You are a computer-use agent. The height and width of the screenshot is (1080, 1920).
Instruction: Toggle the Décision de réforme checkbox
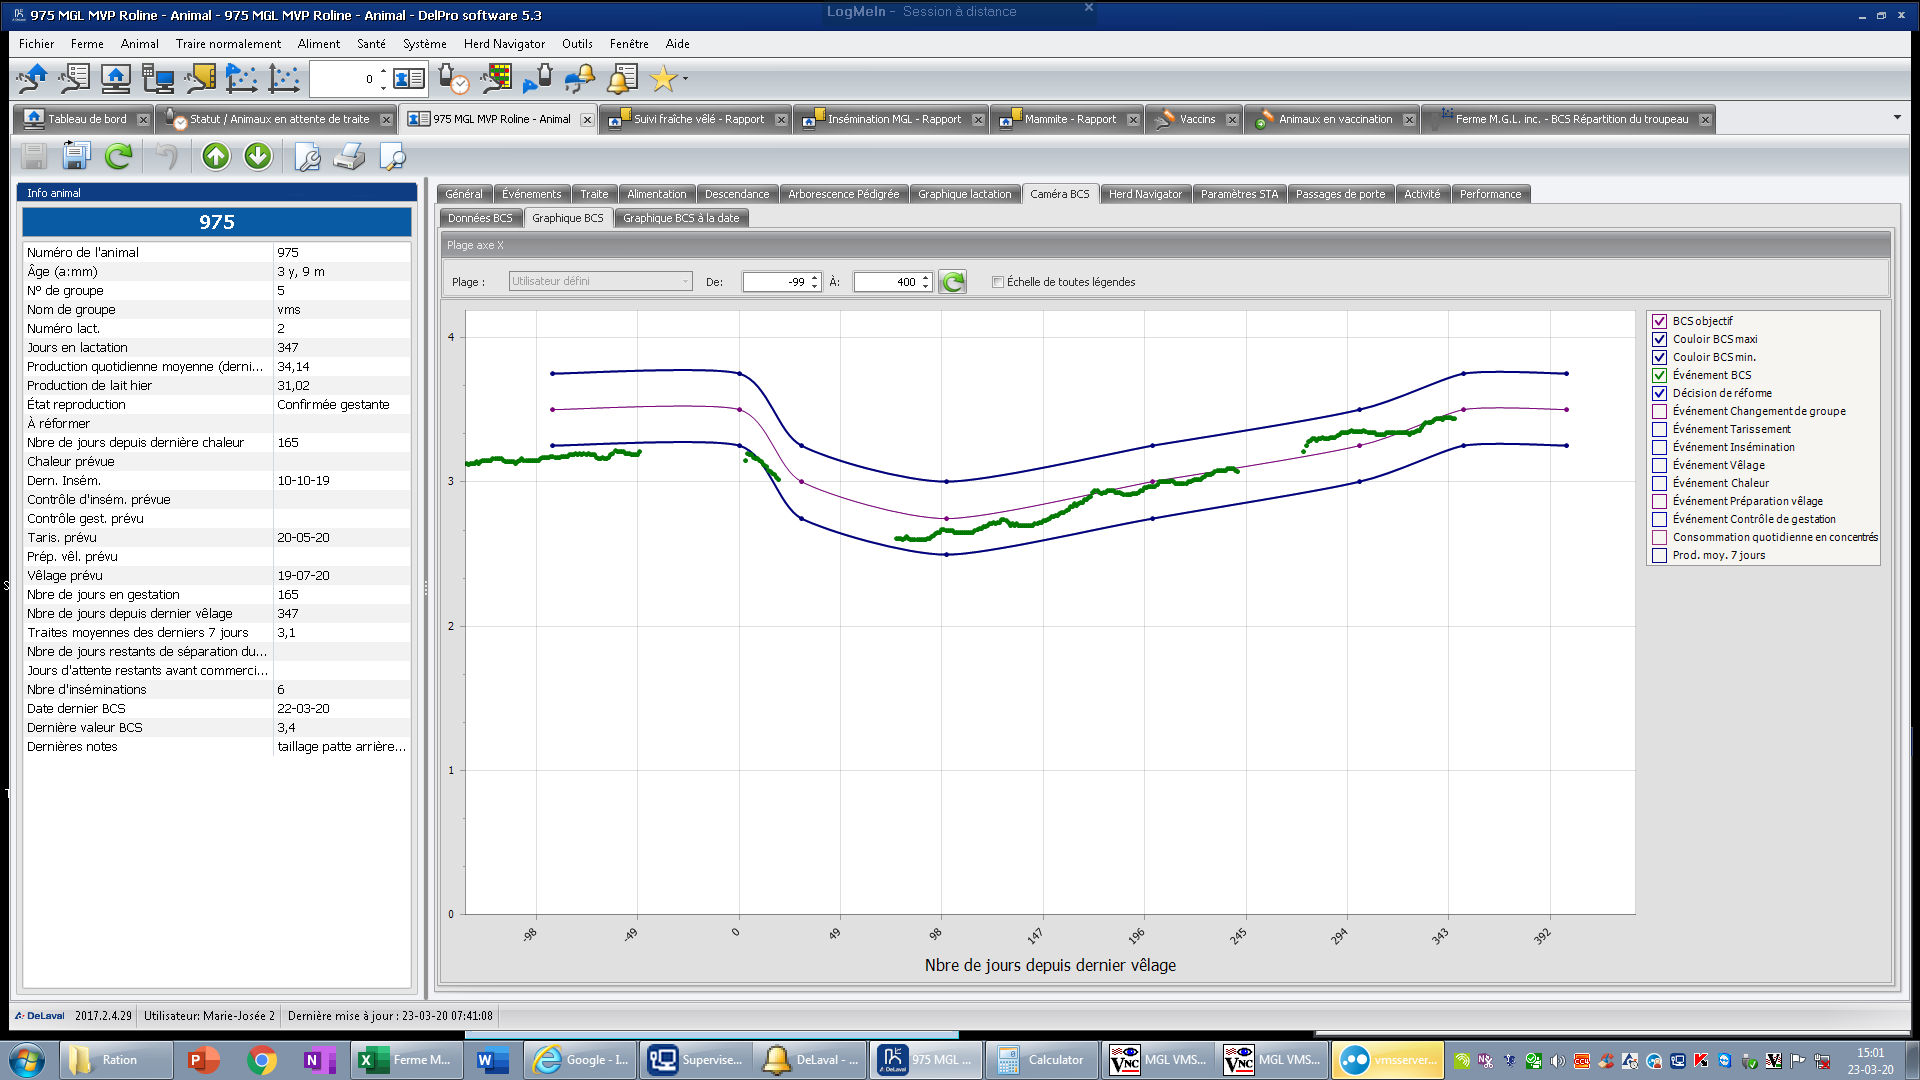(x=1660, y=393)
